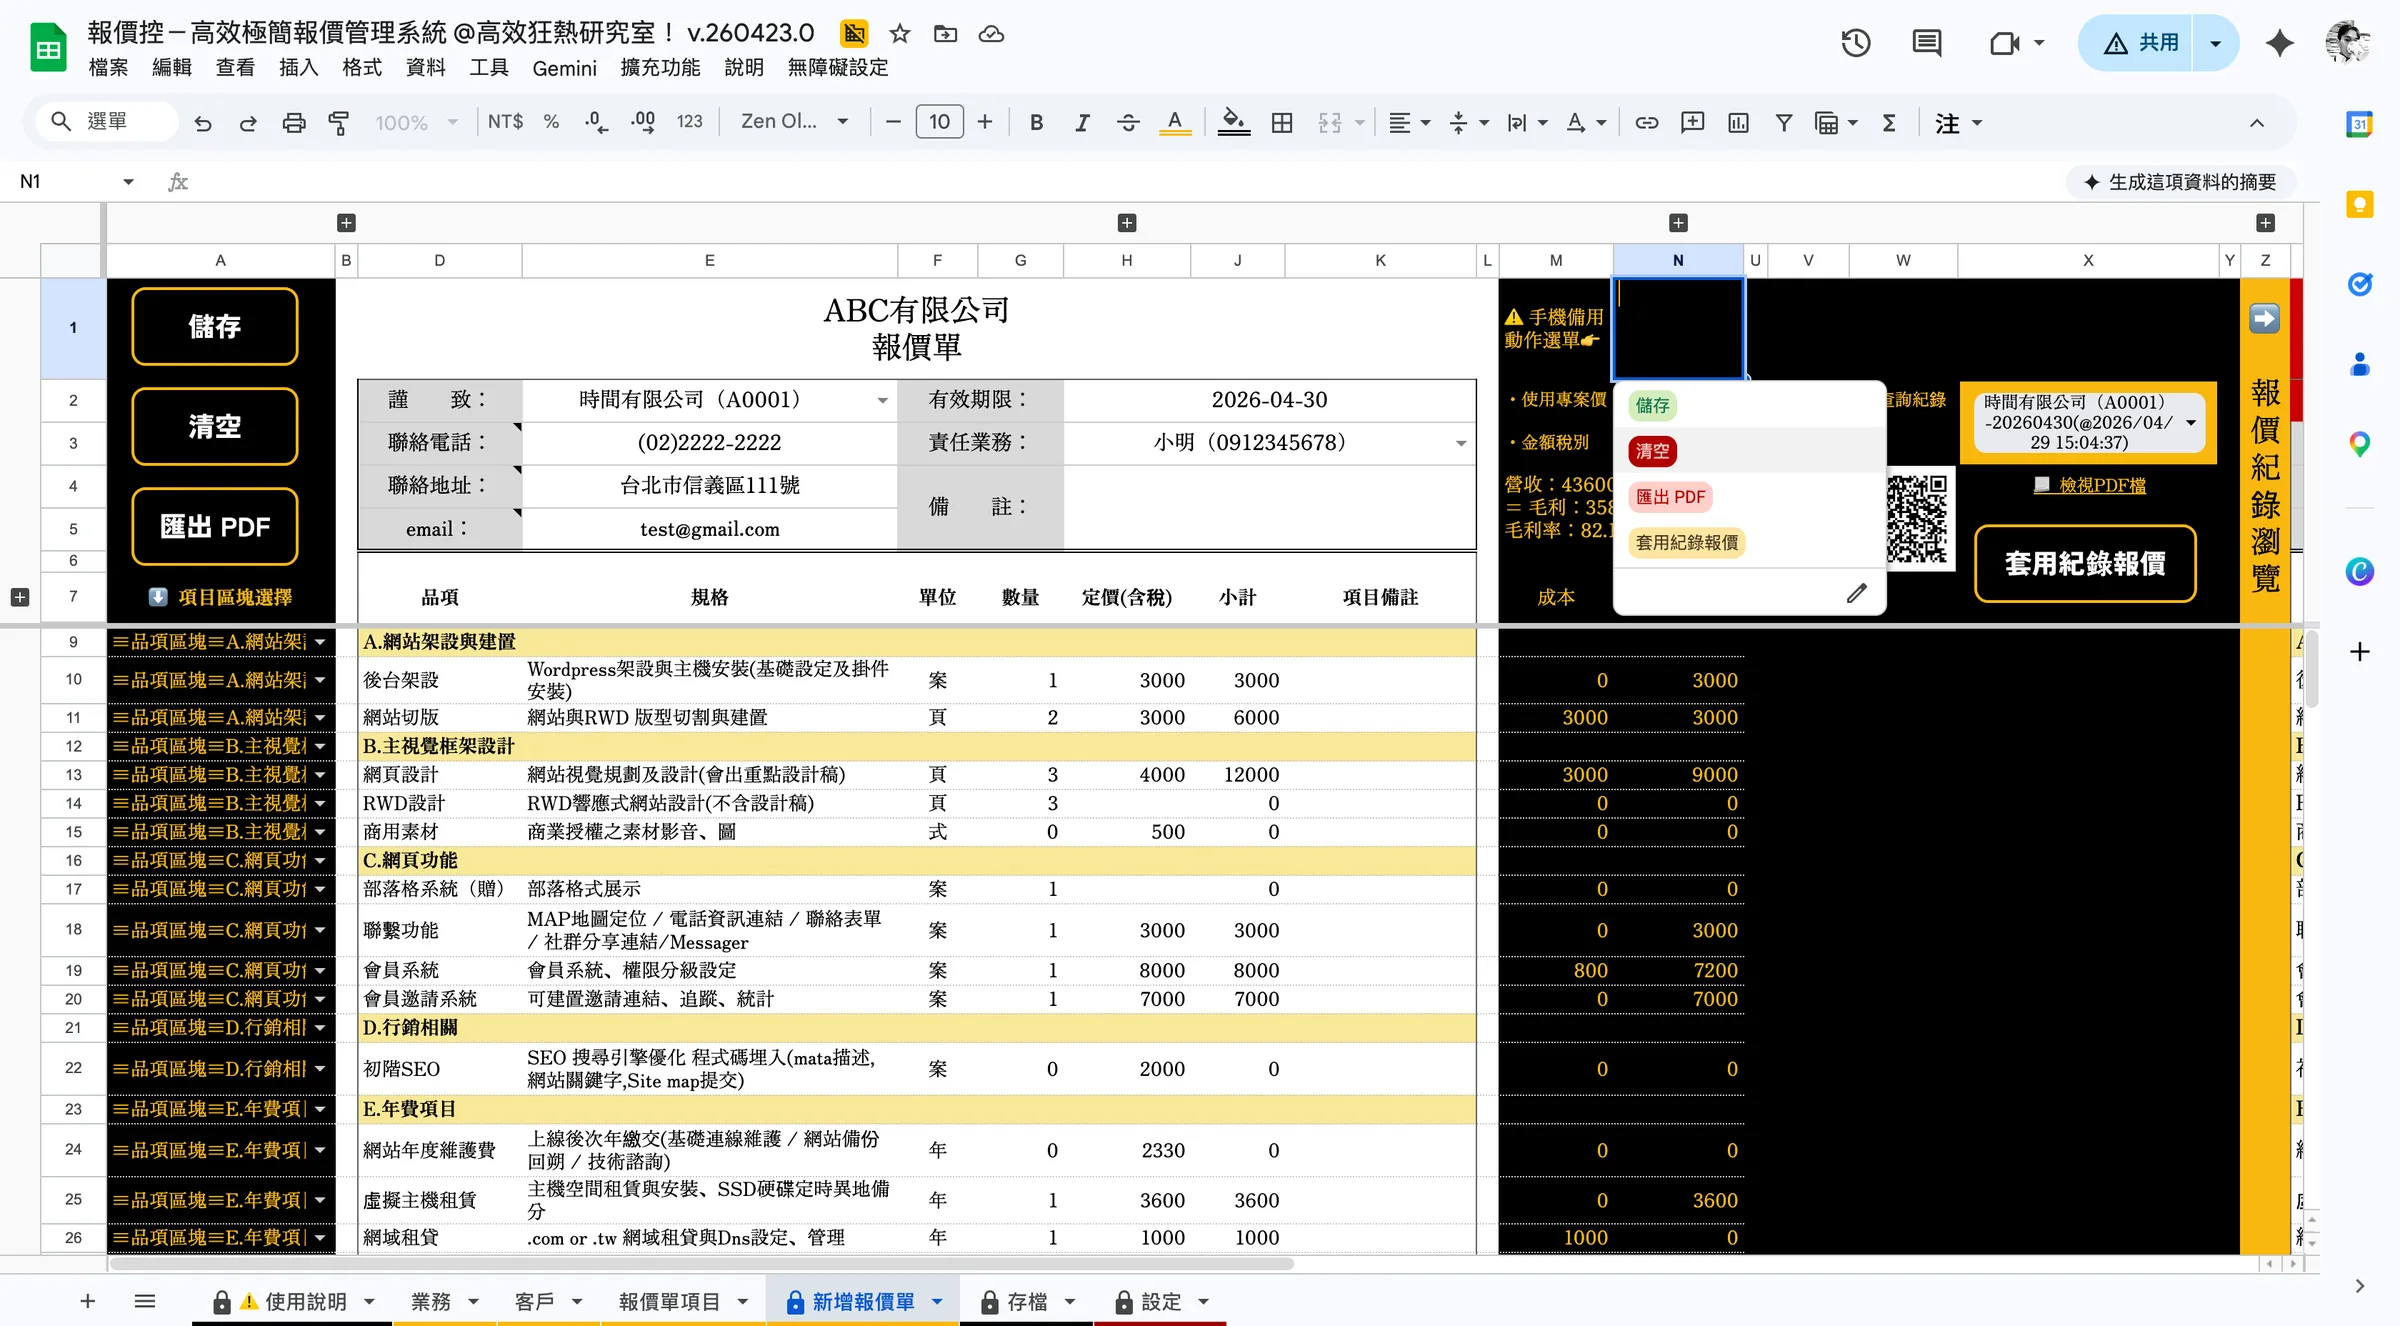Screen dimensions: 2400x1326
Task: Click the insert comment icon
Action: click(1692, 122)
